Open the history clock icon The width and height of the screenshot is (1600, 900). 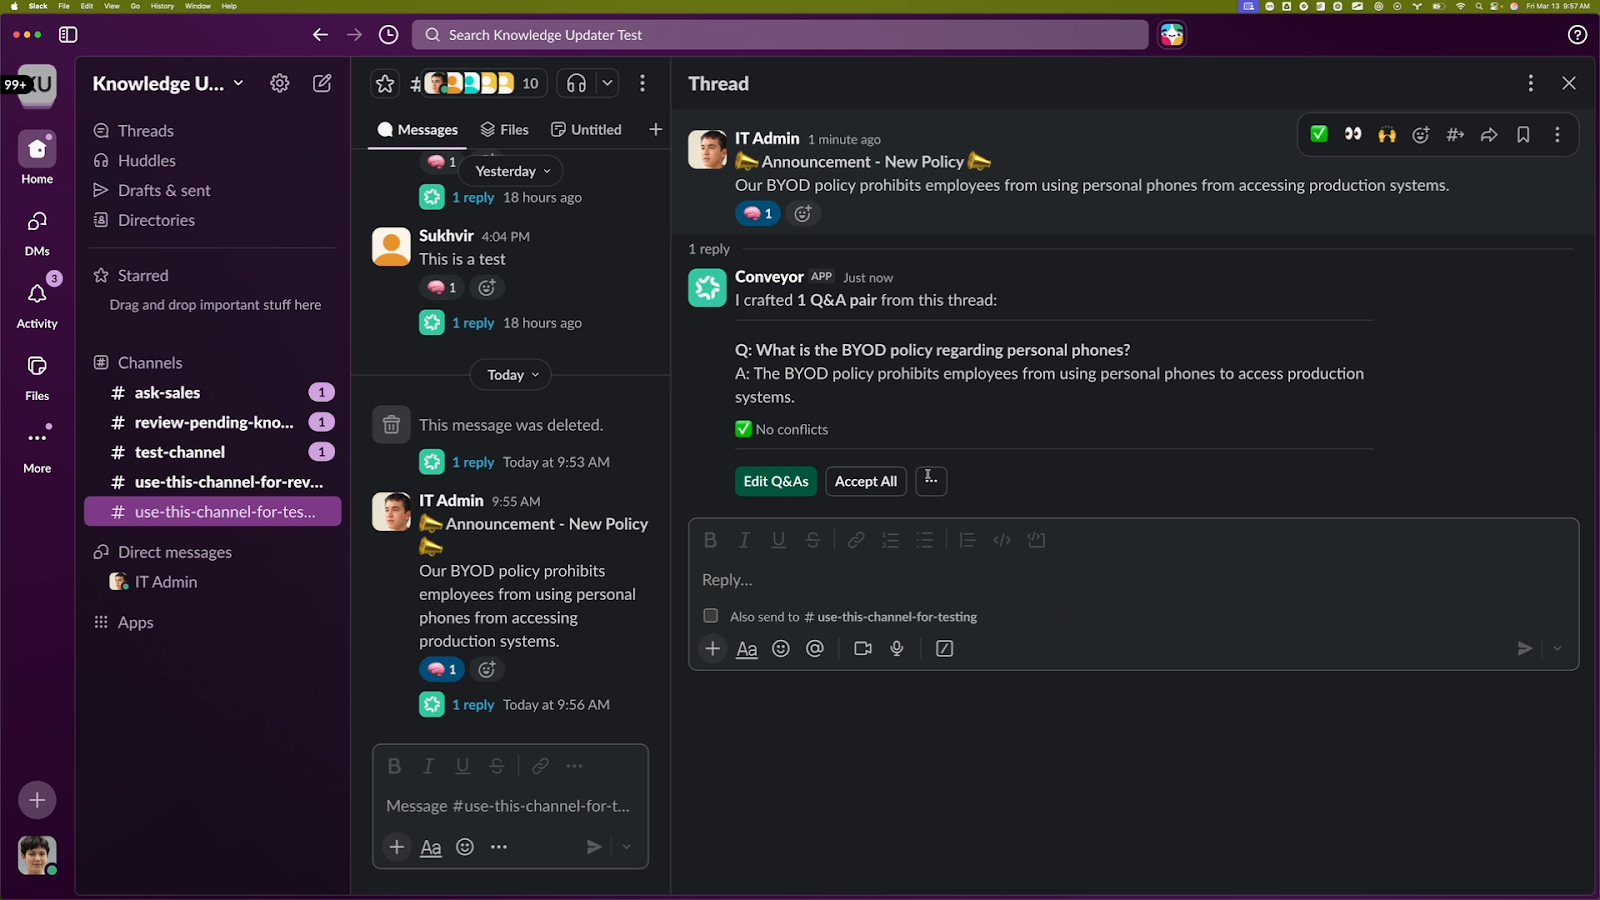pos(389,35)
